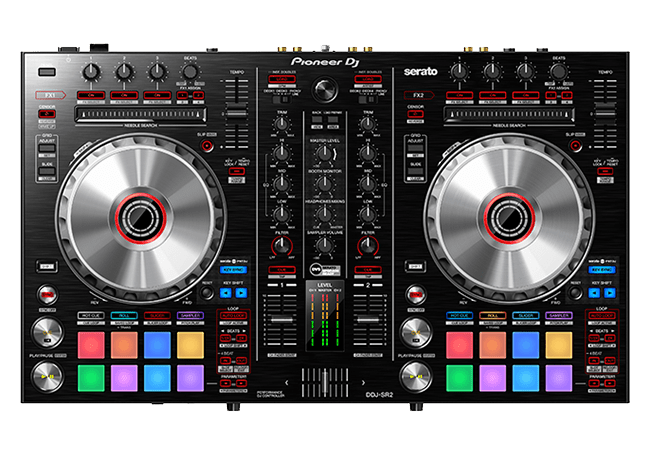
Task: Click the crossfader handle
Action: (x=325, y=383)
